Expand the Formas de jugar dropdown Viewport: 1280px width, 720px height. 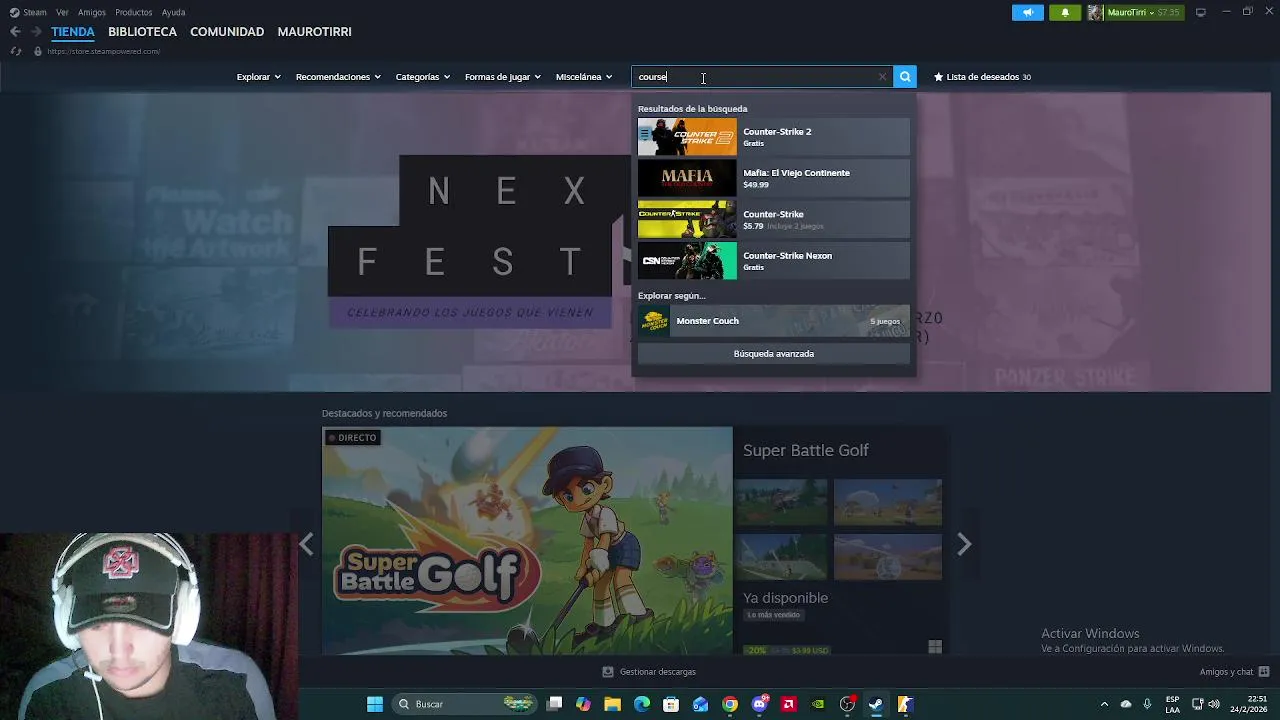pyautogui.click(x=502, y=77)
